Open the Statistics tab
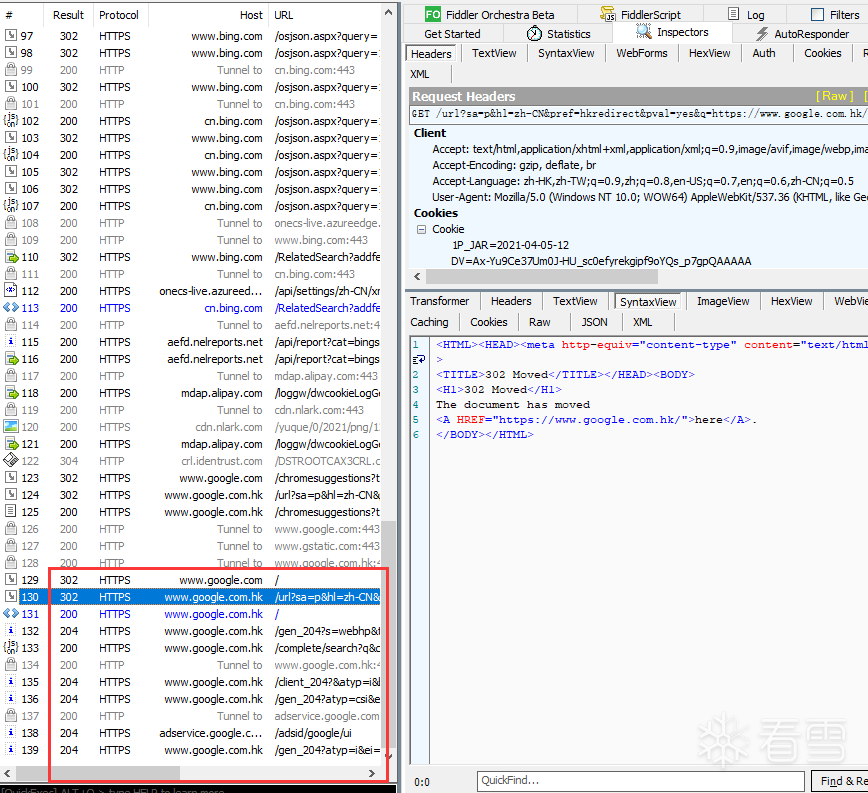Viewport: 868px width, 793px height. click(x=558, y=34)
